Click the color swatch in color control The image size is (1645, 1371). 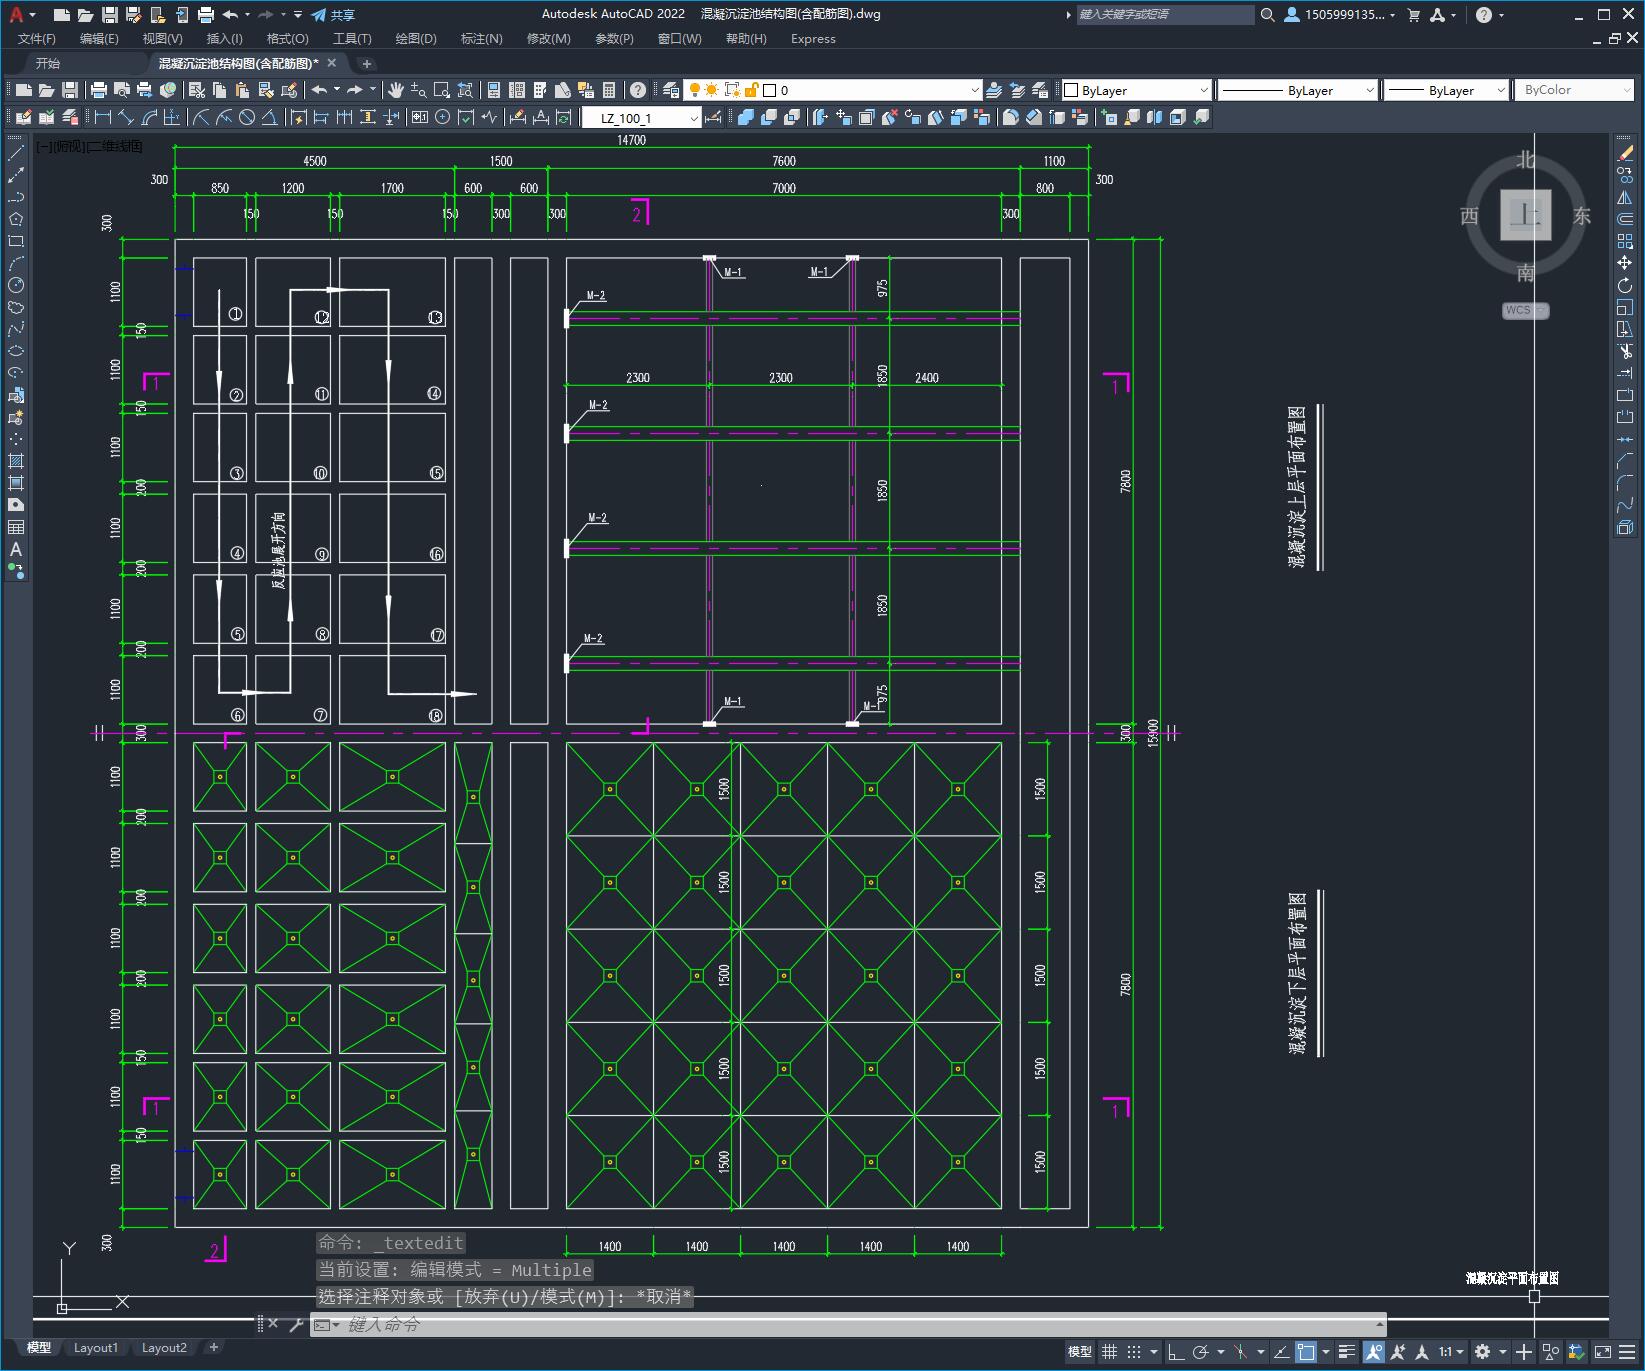pos(1071,90)
